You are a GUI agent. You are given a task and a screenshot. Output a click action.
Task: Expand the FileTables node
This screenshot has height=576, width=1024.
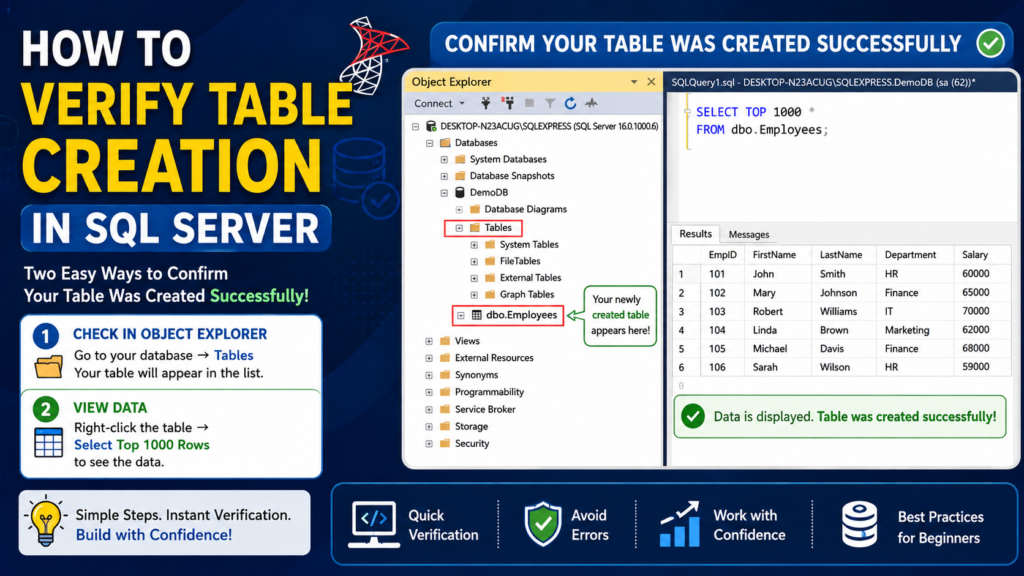click(x=474, y=261)
